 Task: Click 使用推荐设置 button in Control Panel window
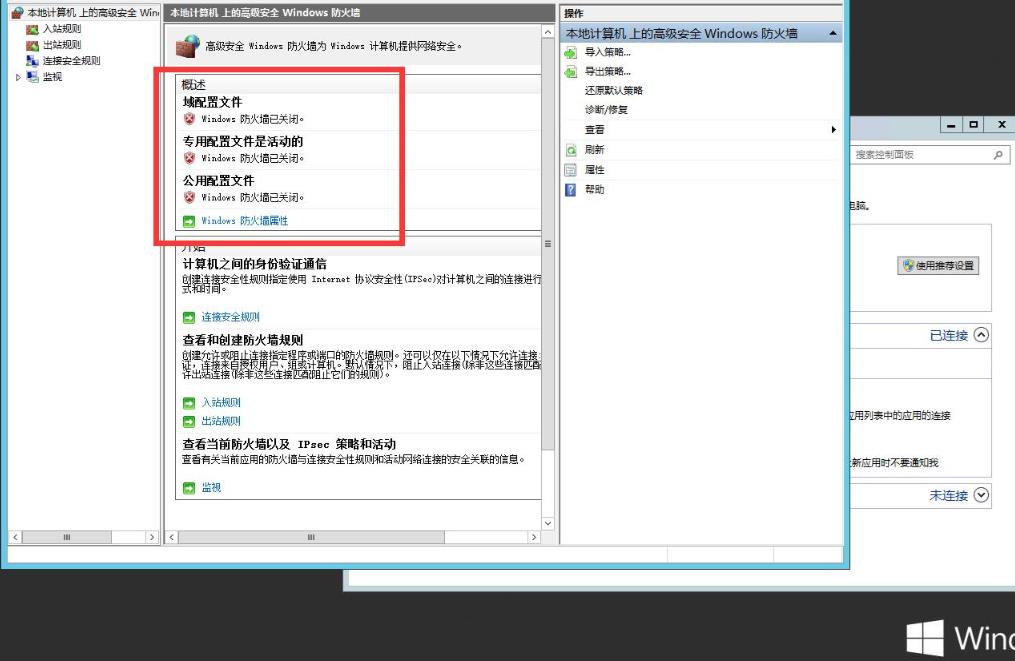click(x=938, y=265)
